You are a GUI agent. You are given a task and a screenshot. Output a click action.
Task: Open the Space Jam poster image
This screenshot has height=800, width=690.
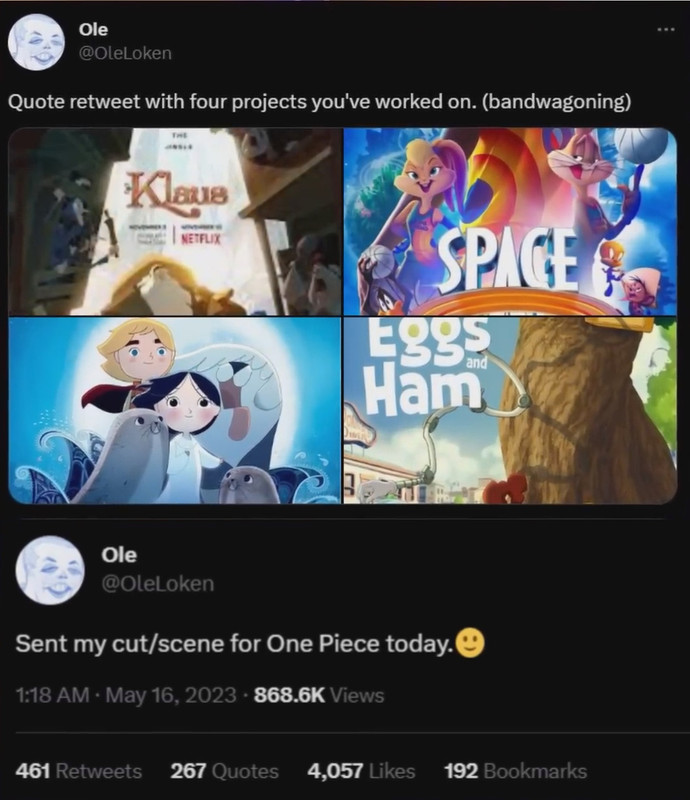pos(510,221)
